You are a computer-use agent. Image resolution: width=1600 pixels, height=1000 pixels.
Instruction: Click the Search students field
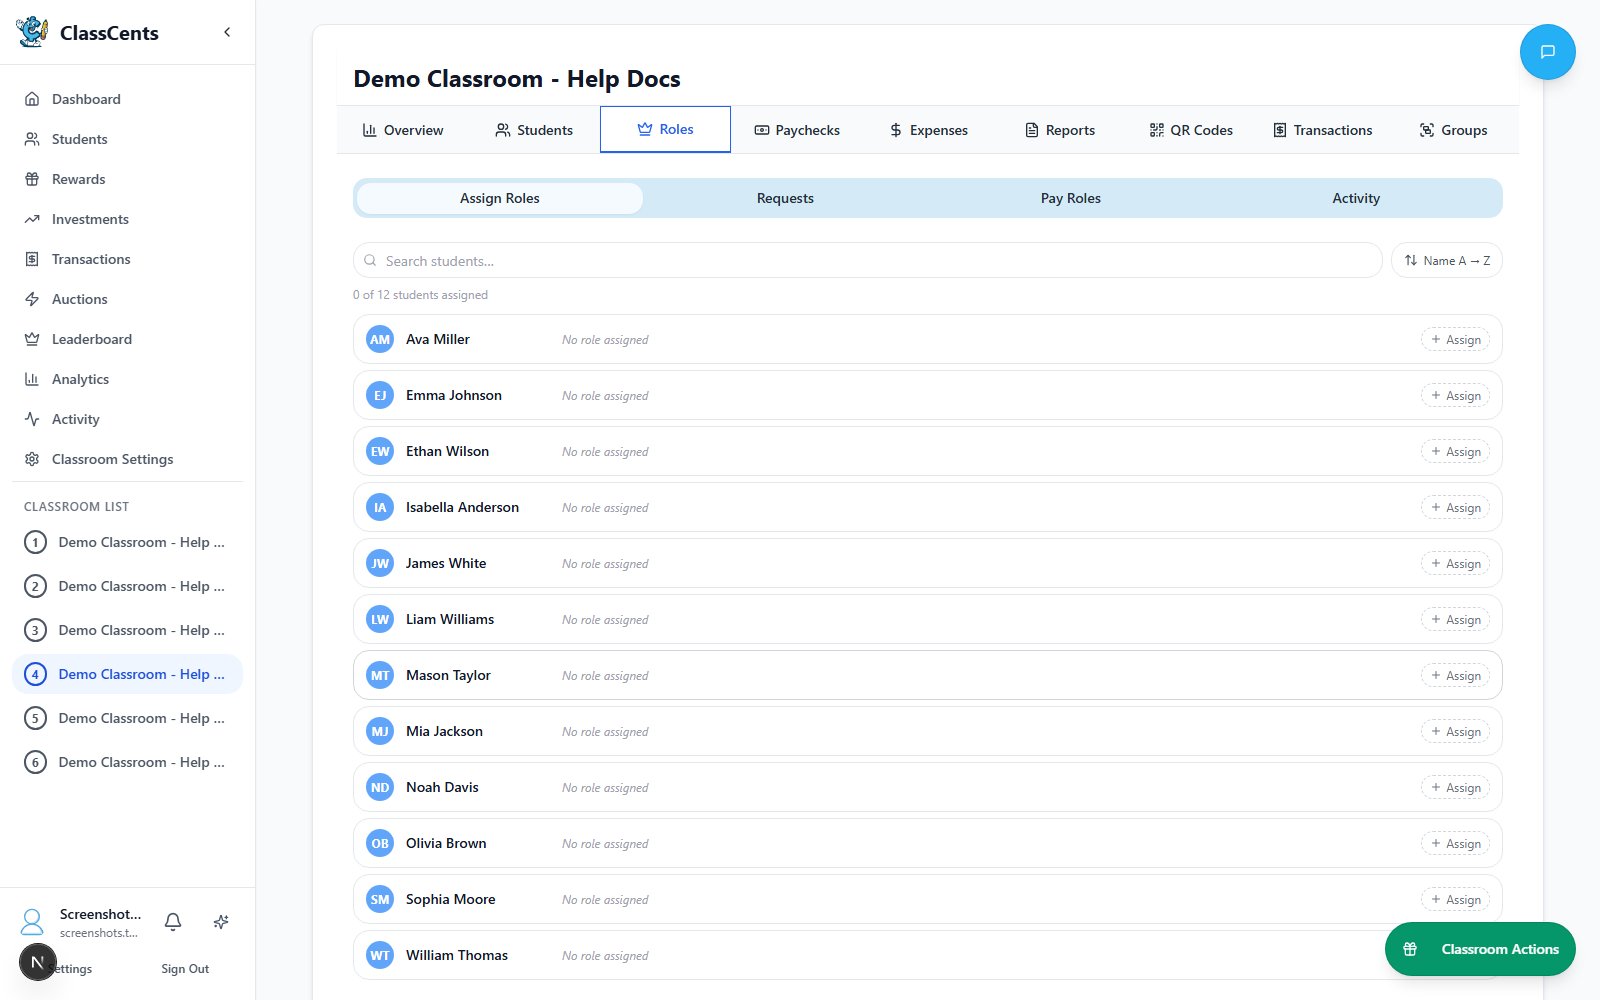pyautogui.click(x=867, y=260)
